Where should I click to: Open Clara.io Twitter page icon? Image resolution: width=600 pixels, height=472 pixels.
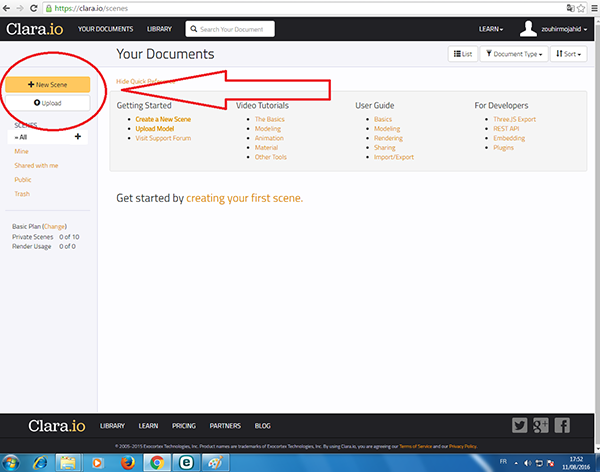pos(520,425)
